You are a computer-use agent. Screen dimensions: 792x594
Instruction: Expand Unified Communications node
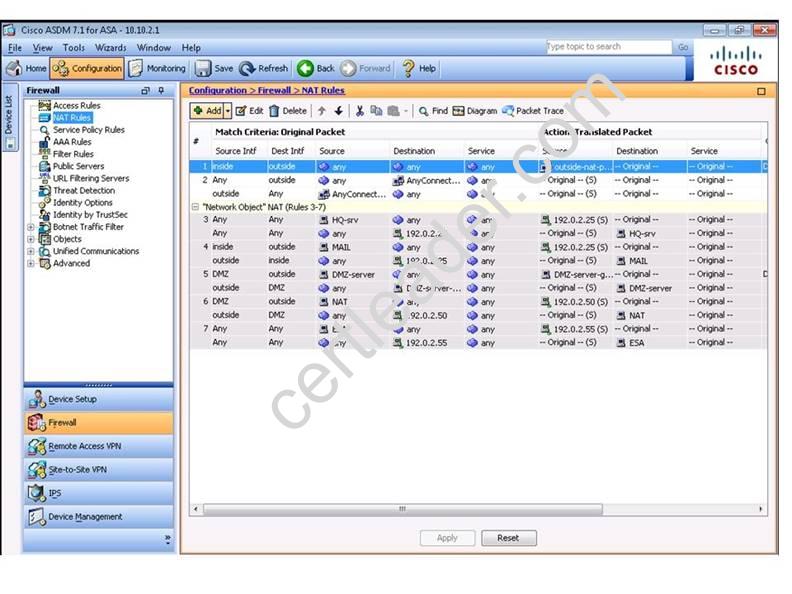[x=31, y=252]
